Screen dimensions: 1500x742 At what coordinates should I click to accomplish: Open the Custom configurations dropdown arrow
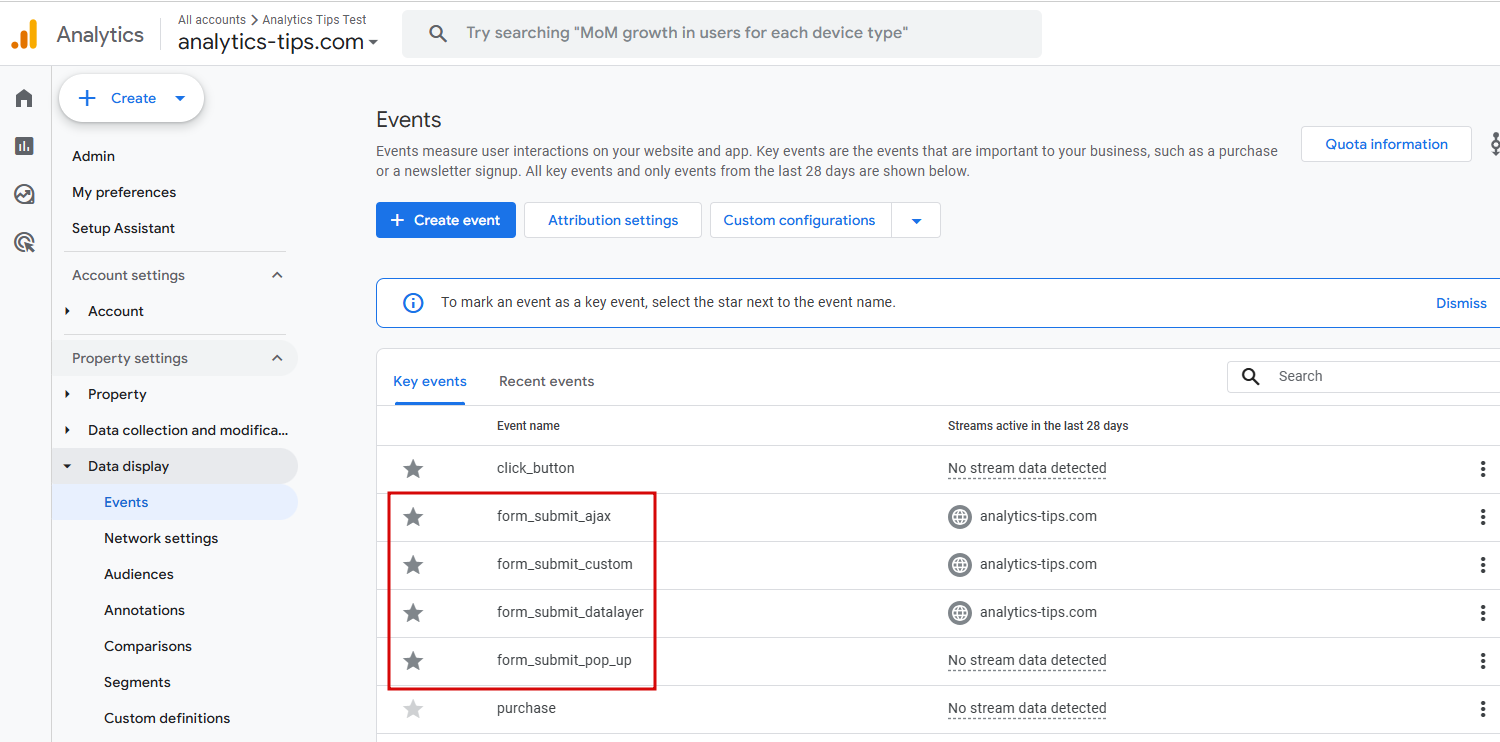(916, 221)
